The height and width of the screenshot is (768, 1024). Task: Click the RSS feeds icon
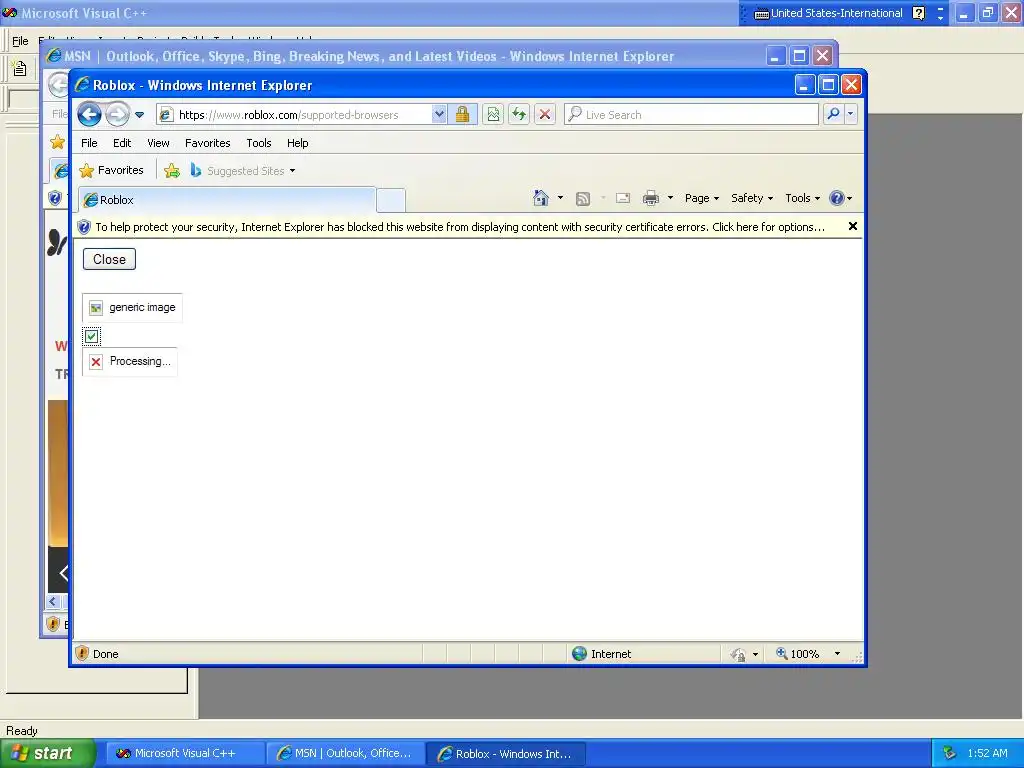583,199
